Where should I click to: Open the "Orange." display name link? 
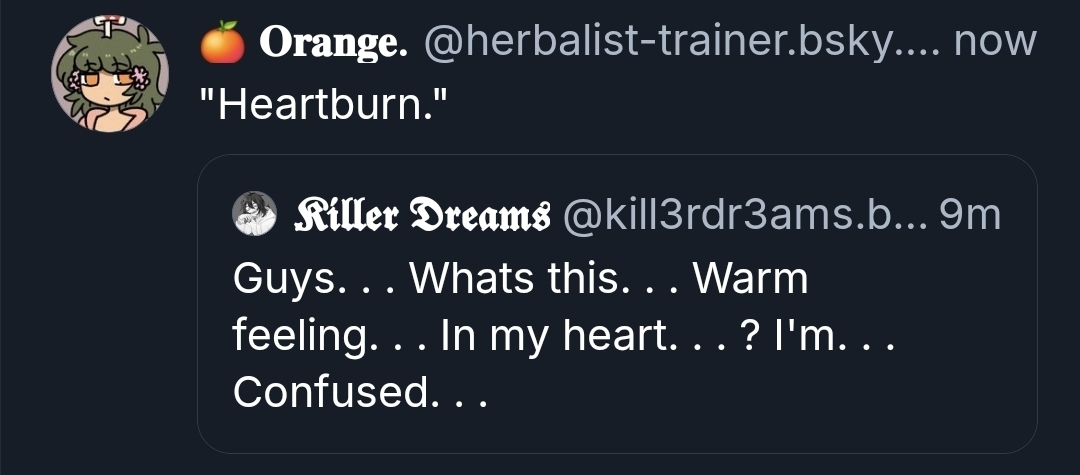[332, 43]
